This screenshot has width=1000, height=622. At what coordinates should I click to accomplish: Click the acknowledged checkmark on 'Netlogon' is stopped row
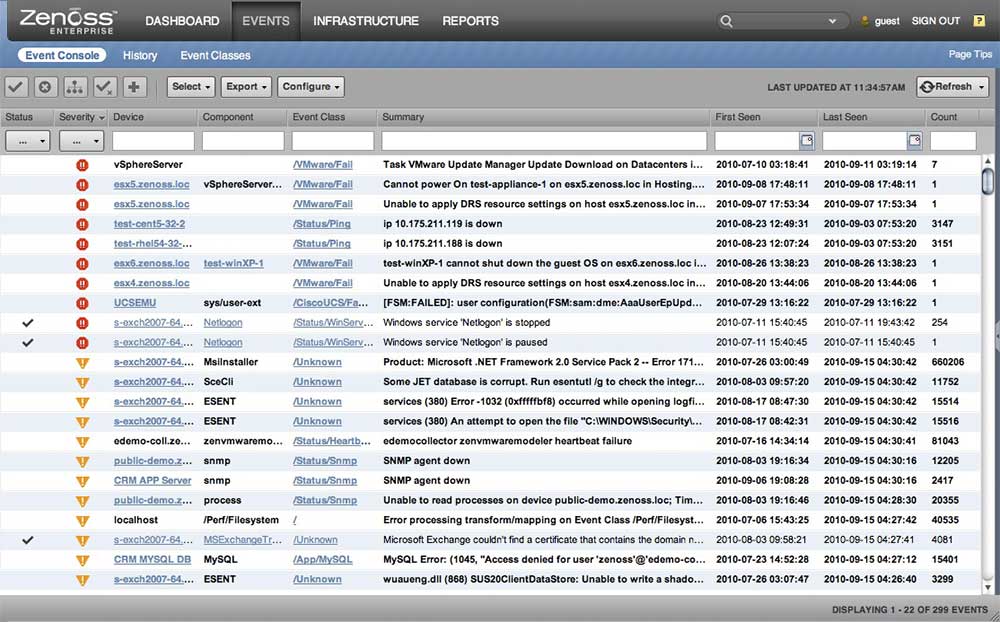tap(27, 323)
